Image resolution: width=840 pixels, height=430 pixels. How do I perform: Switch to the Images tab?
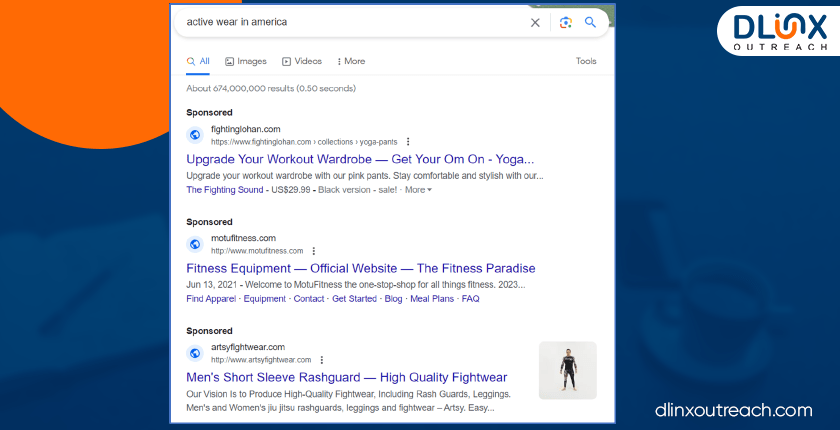pyautogui.click(x=246, y=62)
